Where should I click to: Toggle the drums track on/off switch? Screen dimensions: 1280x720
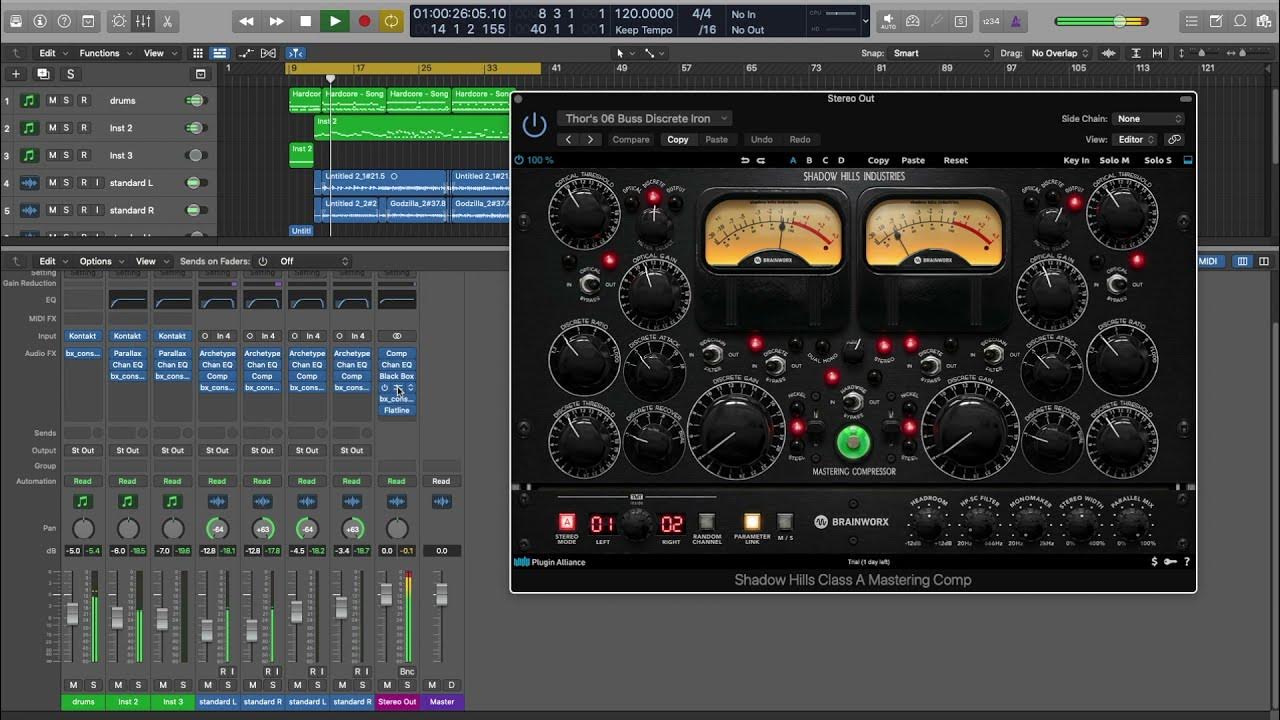coord(196,100)
